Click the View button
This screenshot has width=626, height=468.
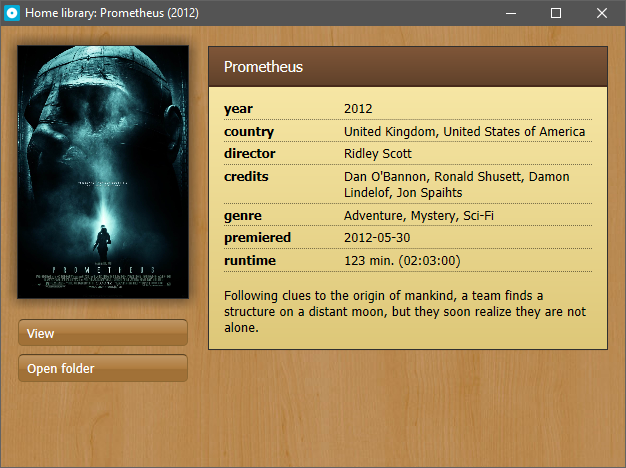click(103, 333)
